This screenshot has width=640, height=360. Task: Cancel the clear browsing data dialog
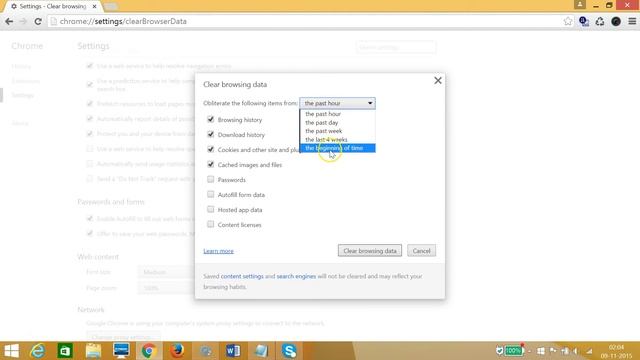coord(421,251)
